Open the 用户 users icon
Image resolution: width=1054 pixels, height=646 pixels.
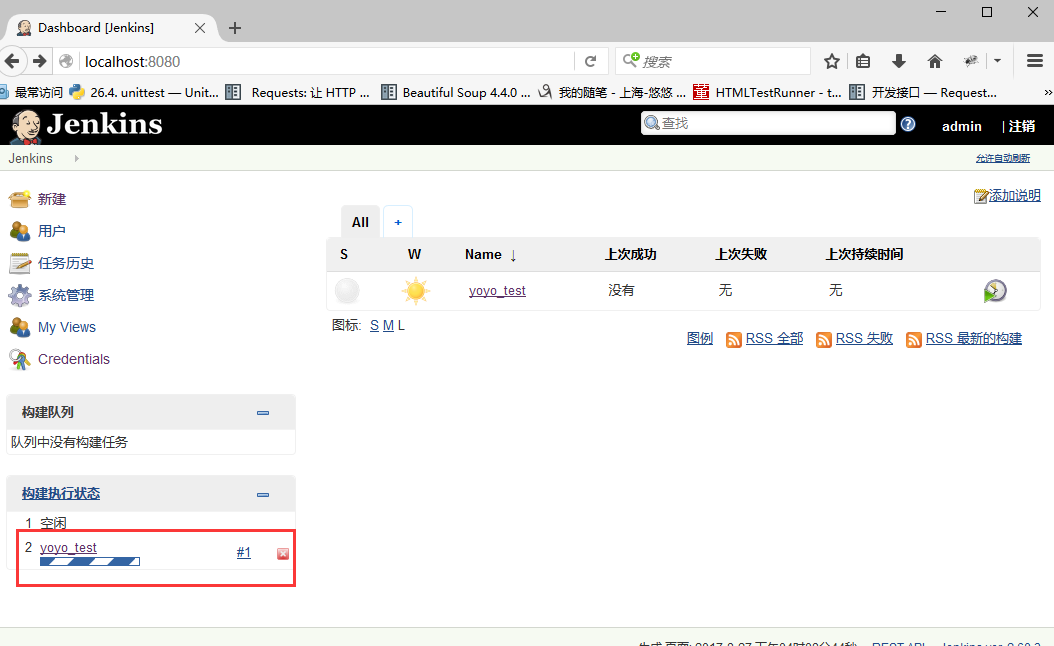pyautogui.click(x=19, y=231)
